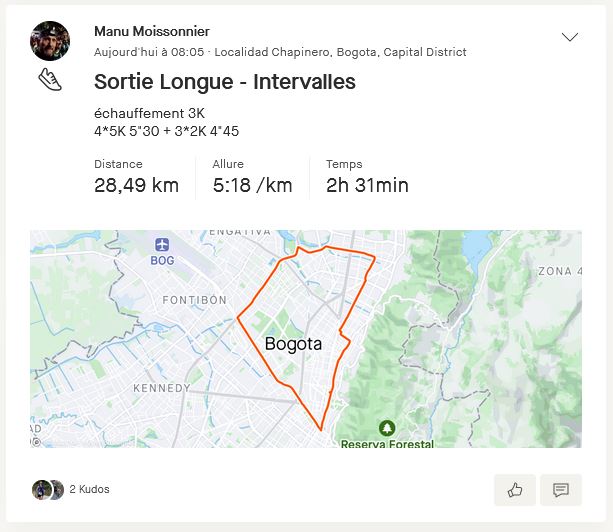Image resolution: width=613 pixels, height=532 pixels.
Task: Expand the activity options chevron
Action: (x=570, y=38)
